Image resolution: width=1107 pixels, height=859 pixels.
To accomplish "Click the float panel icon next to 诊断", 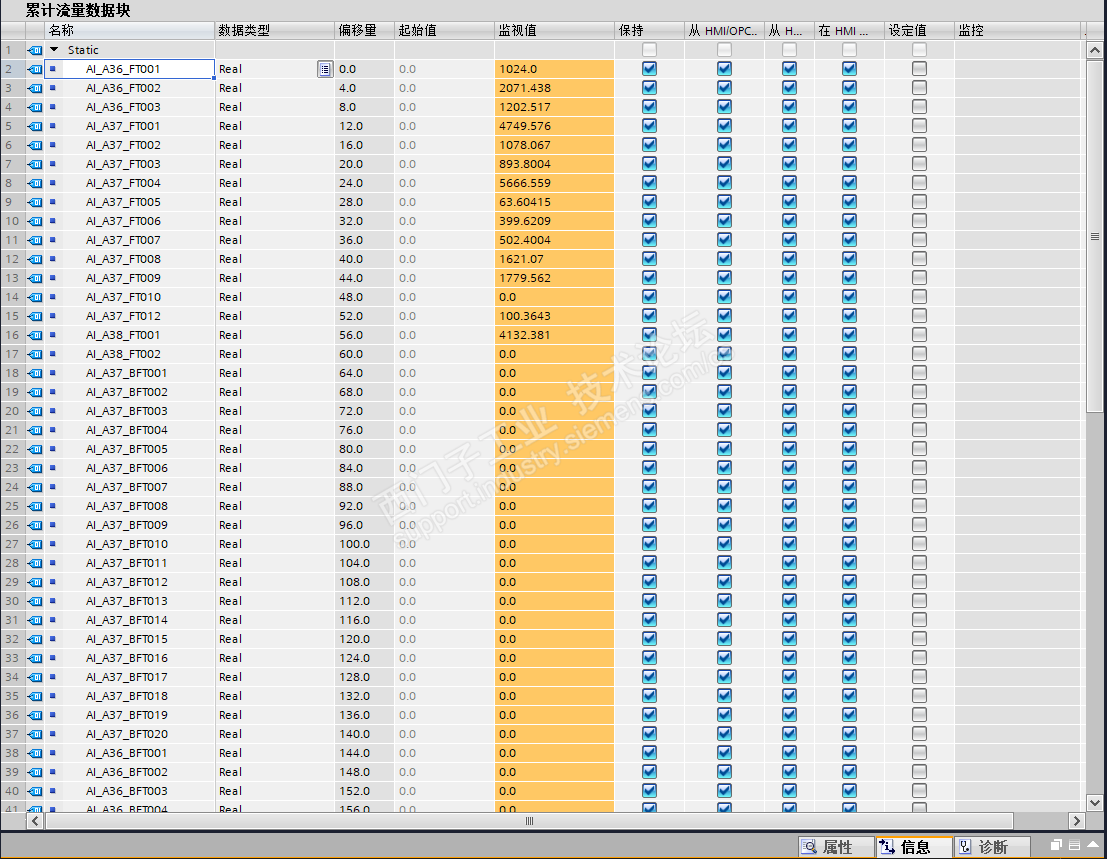I will [1056, 845].
